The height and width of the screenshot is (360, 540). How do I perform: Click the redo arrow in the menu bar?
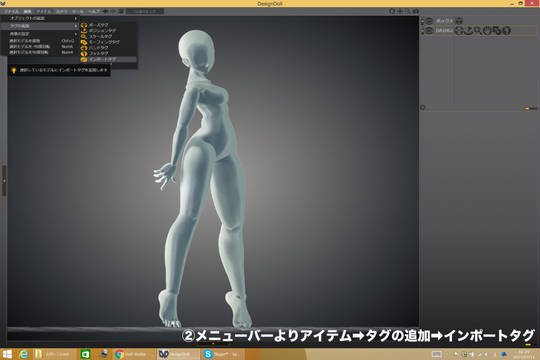point(113,11)
